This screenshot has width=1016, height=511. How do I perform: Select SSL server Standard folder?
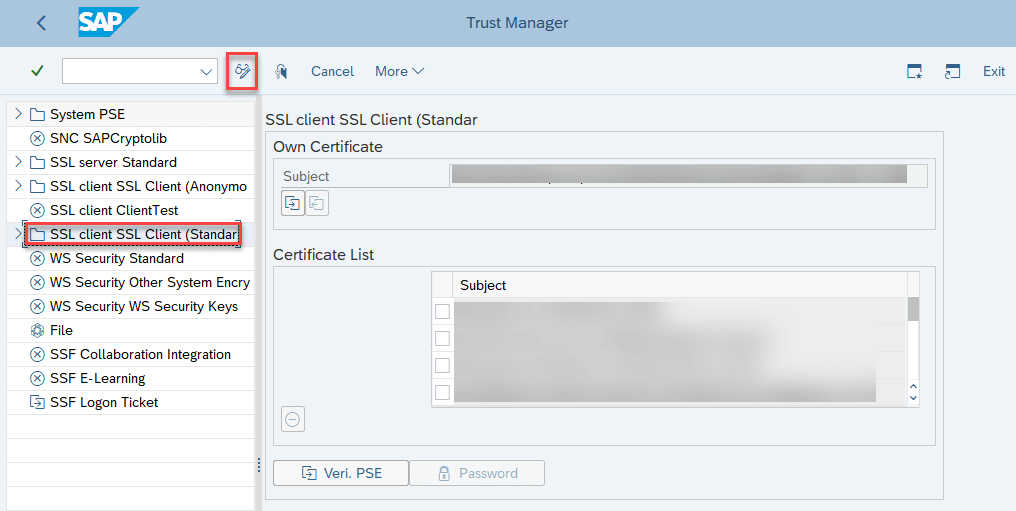click(113, 163)
